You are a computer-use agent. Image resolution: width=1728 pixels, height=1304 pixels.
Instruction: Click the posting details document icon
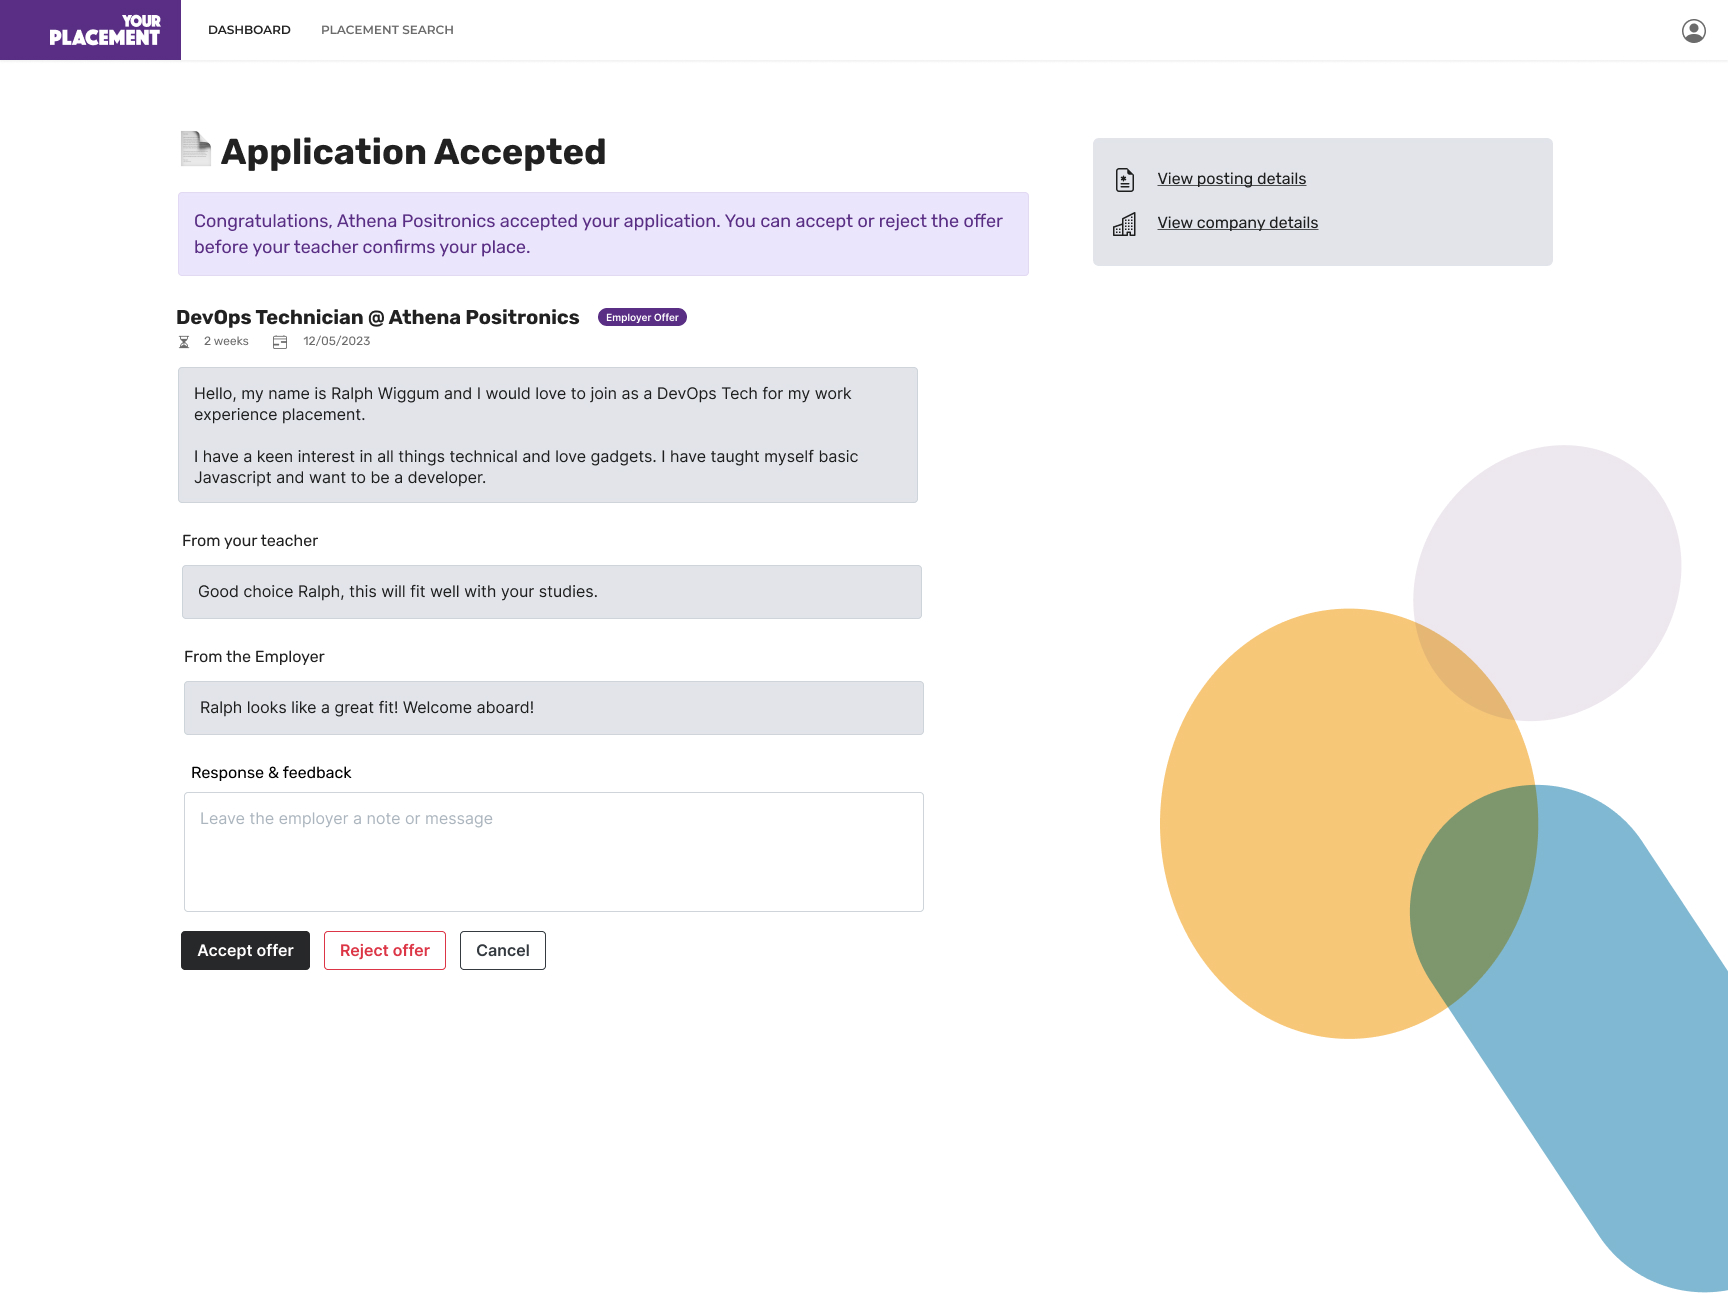[x=1125, y=180]
